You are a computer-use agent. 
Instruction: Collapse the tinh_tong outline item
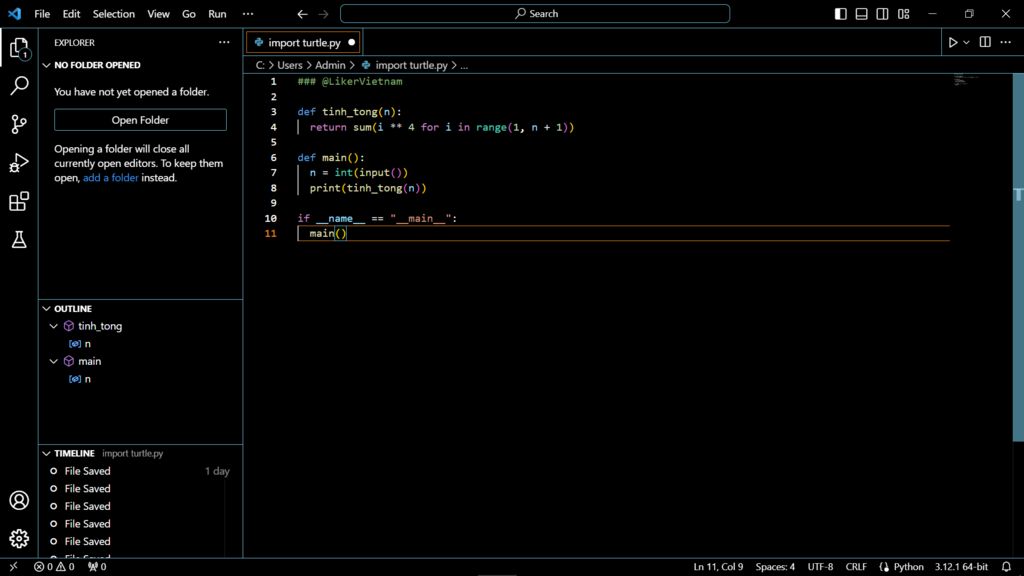click(54, 326)
